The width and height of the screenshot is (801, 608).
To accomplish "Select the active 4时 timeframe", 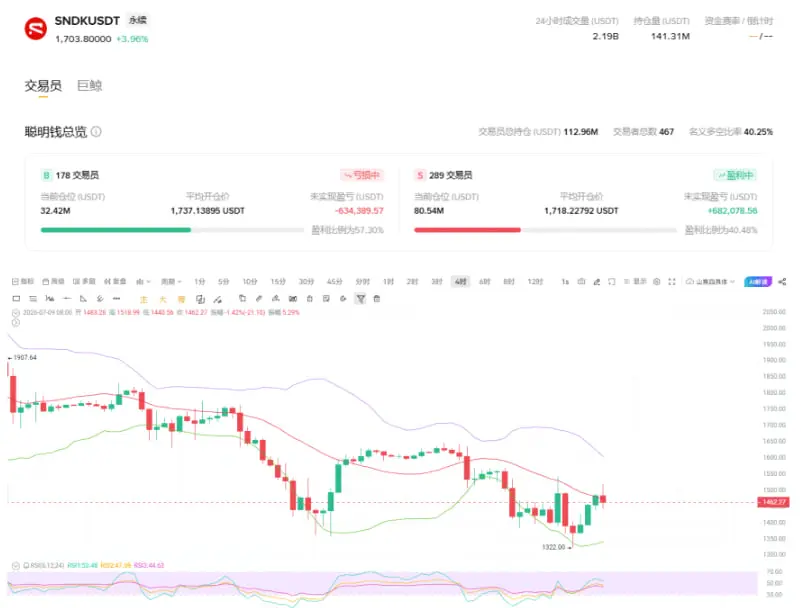I will (461, 282).
